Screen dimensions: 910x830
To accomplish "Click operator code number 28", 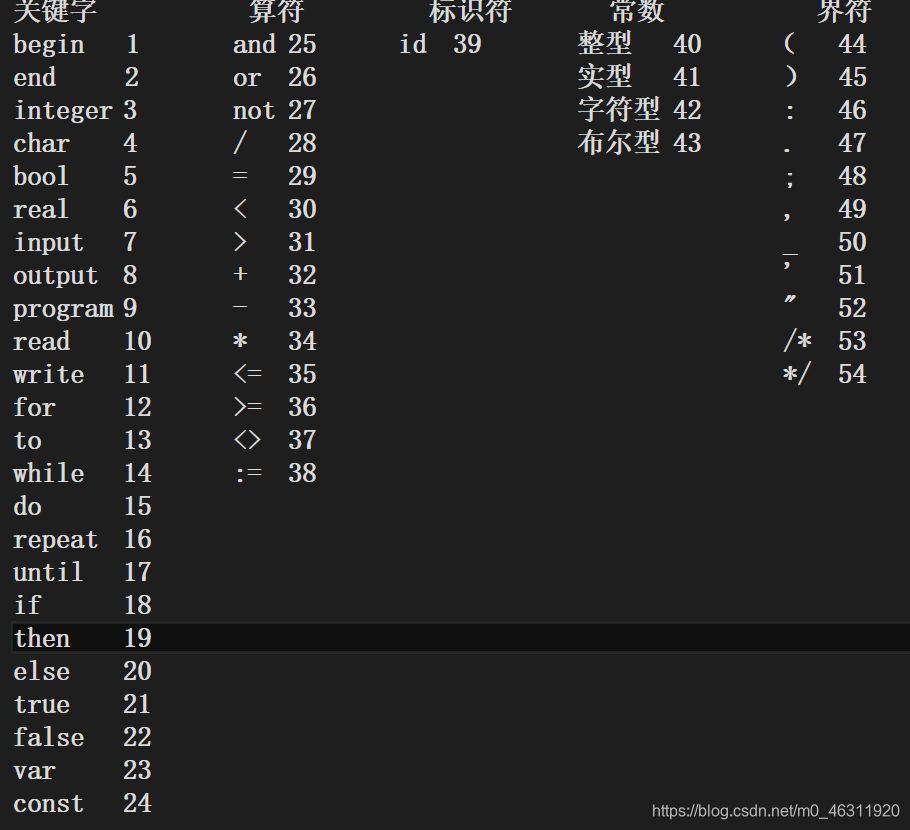I will tap(302, 143).
